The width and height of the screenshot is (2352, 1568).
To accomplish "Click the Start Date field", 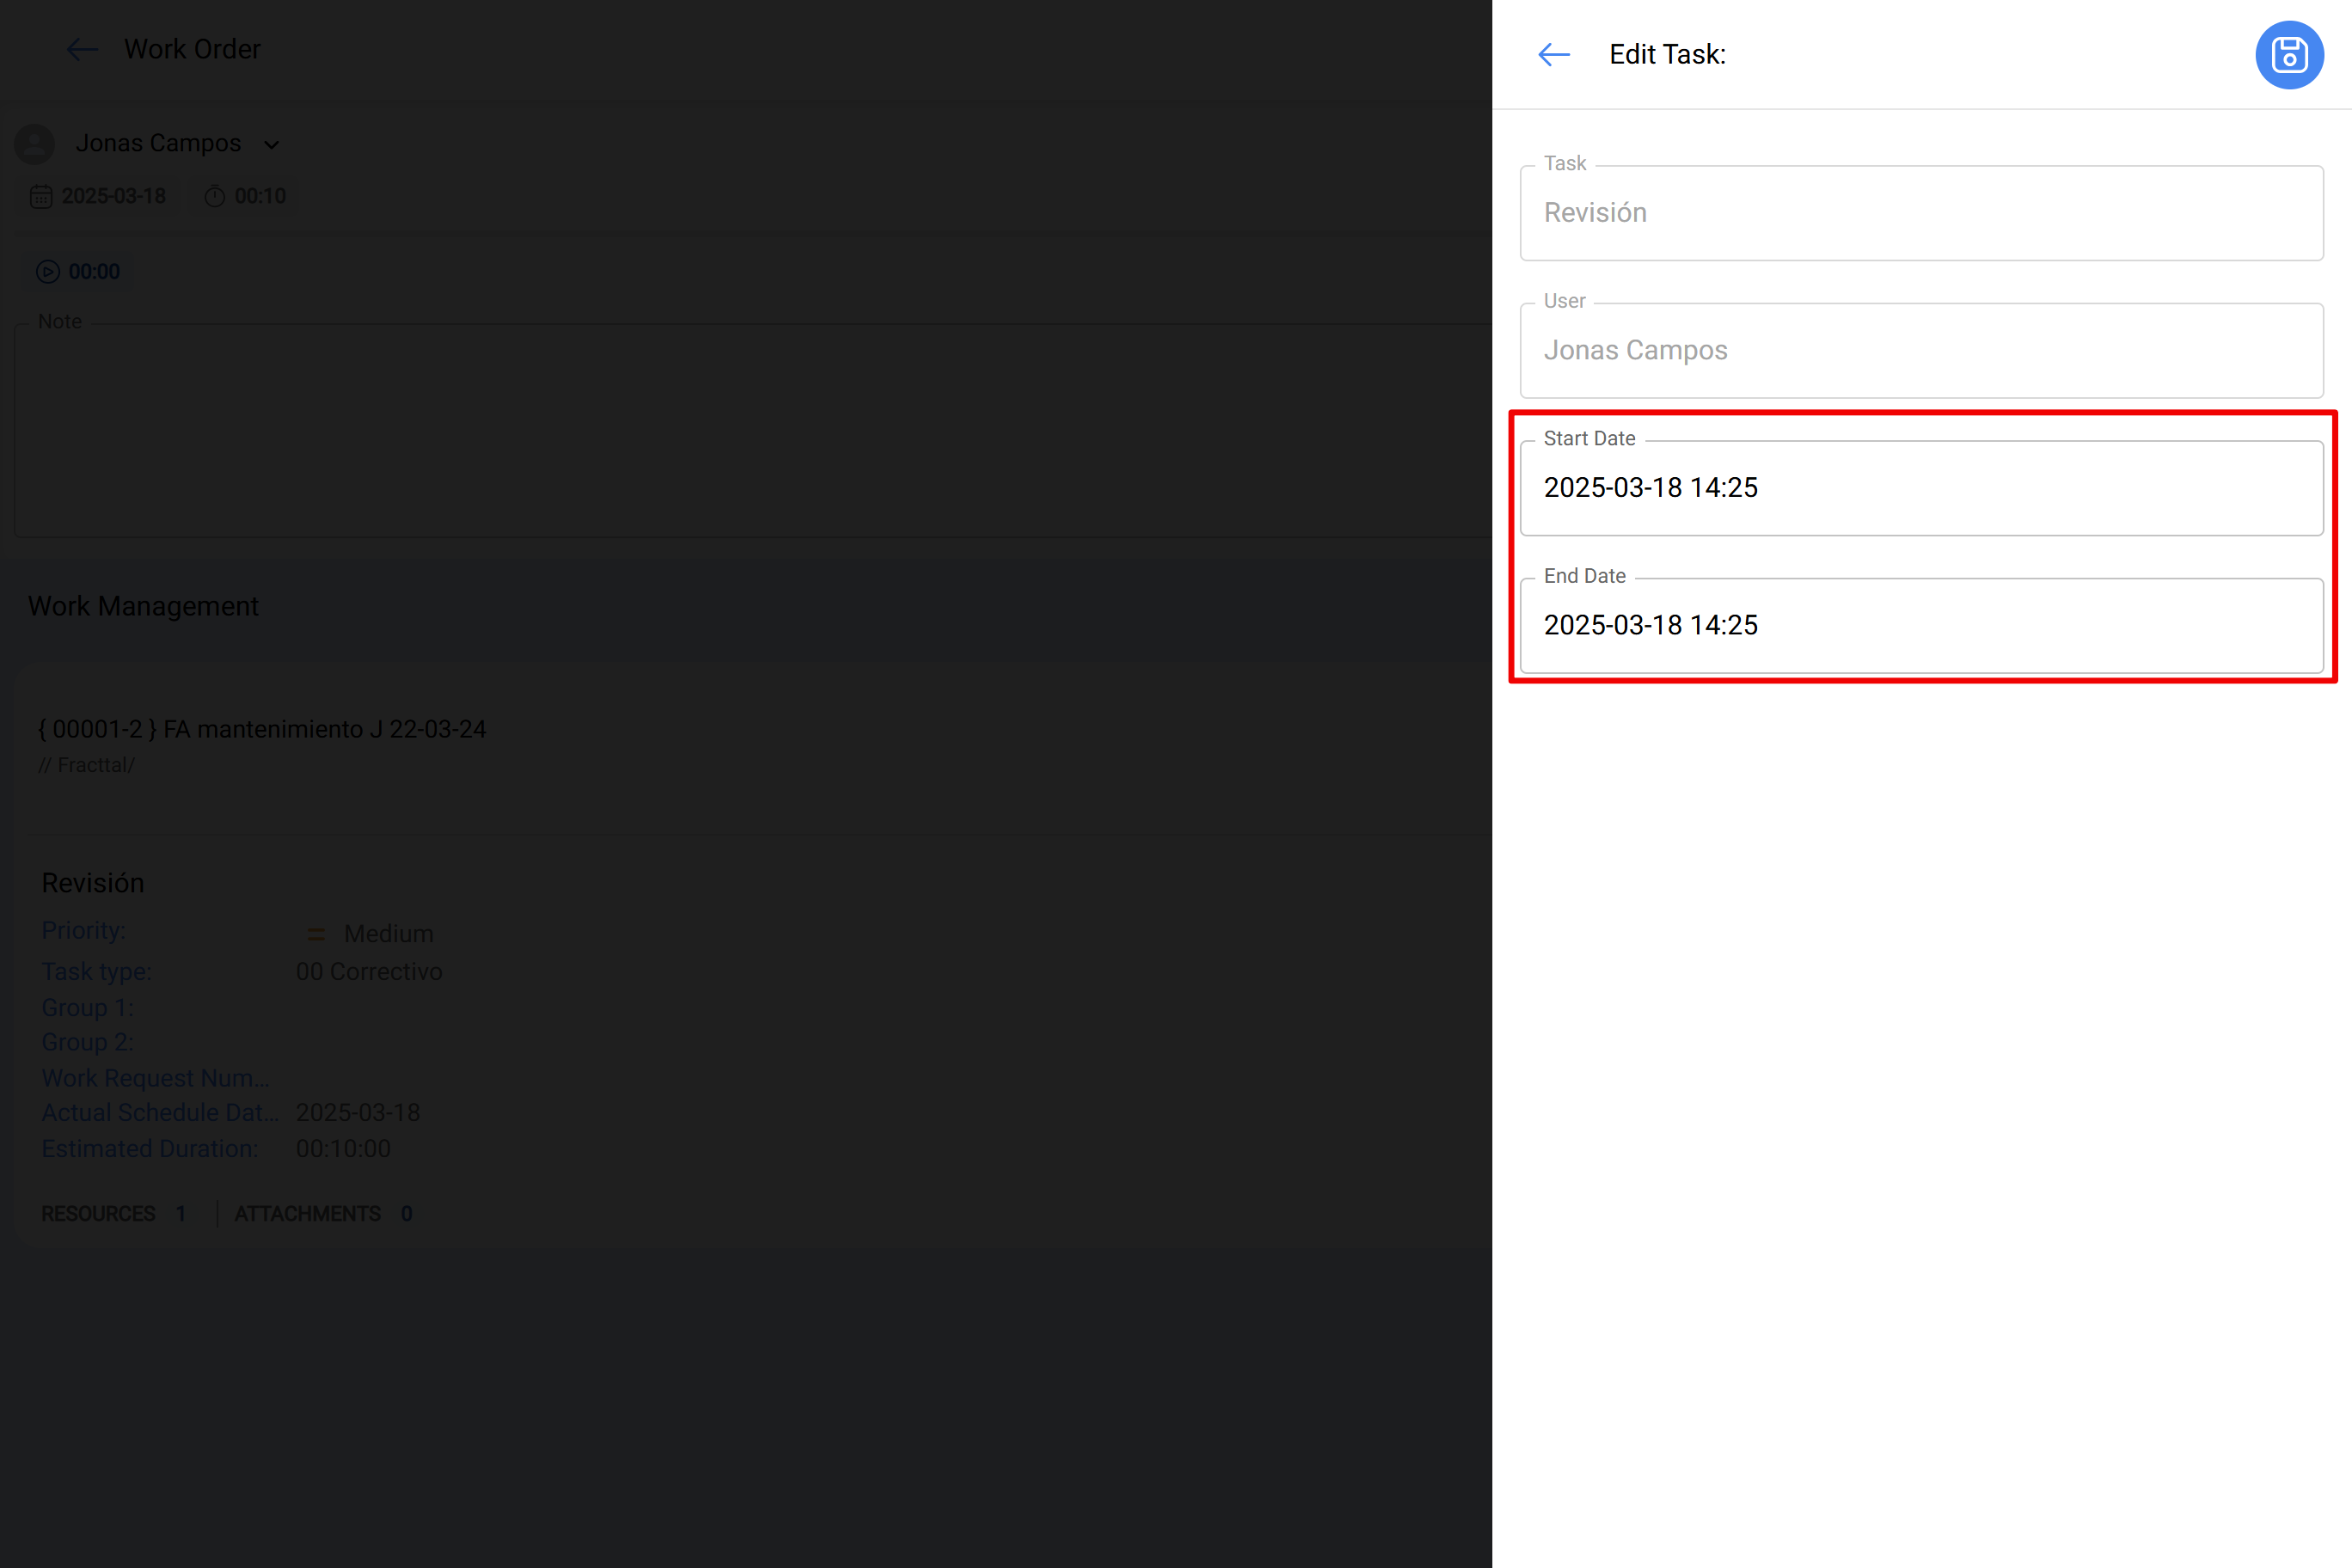I will (x=1921, y=487).
